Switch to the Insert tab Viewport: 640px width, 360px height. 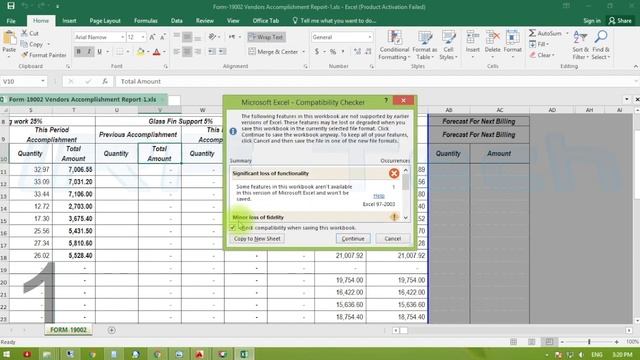tap(69, 21)
